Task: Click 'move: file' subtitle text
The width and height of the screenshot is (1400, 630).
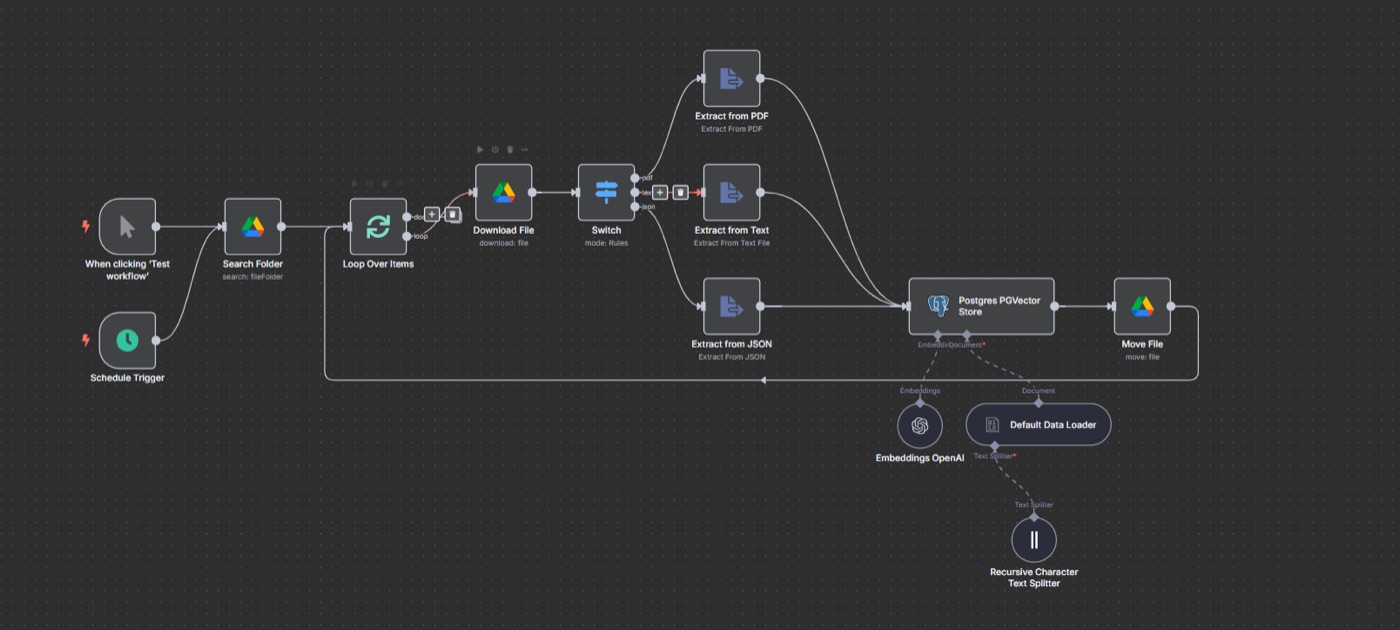Action: [1142, 357]
